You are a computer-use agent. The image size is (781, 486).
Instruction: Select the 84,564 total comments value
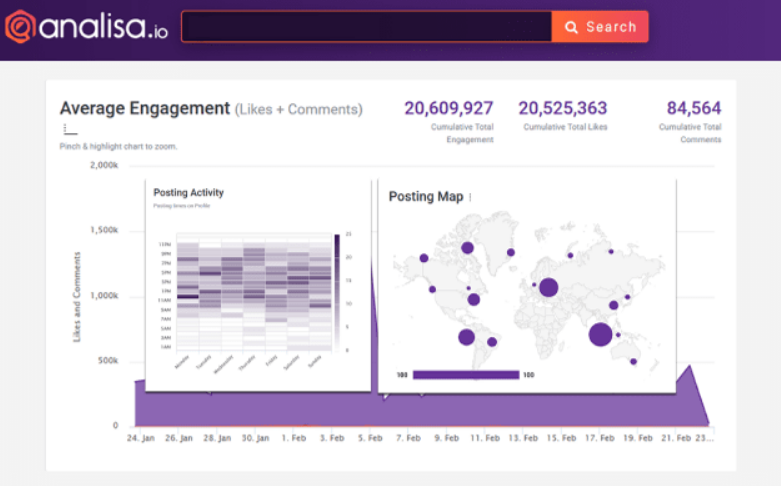[694, 108]
